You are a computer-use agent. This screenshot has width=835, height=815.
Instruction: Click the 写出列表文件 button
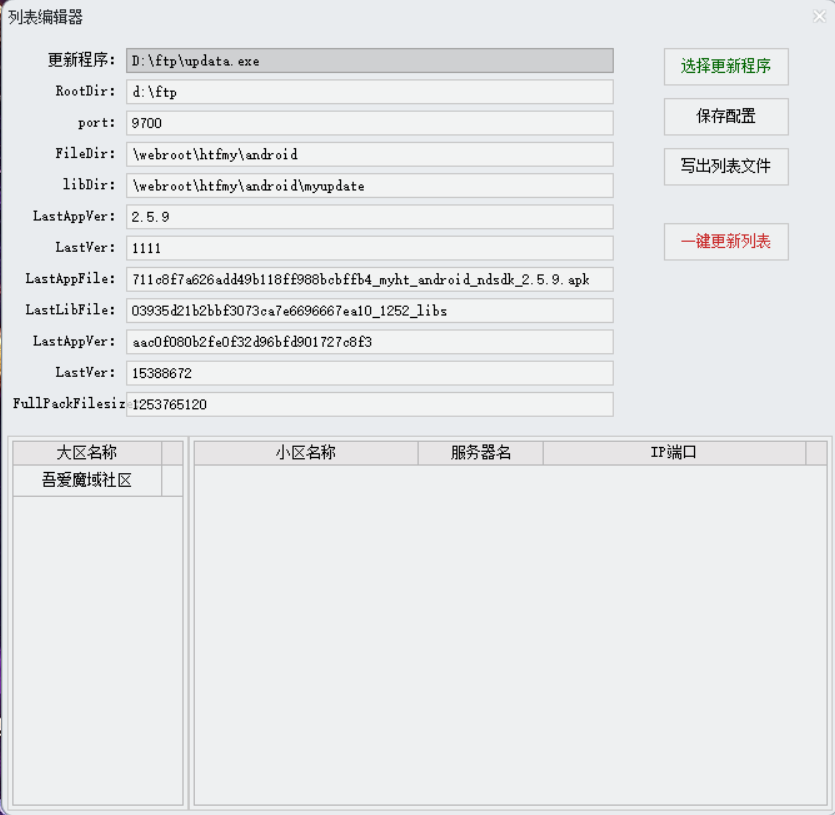[x=726, y=167]
